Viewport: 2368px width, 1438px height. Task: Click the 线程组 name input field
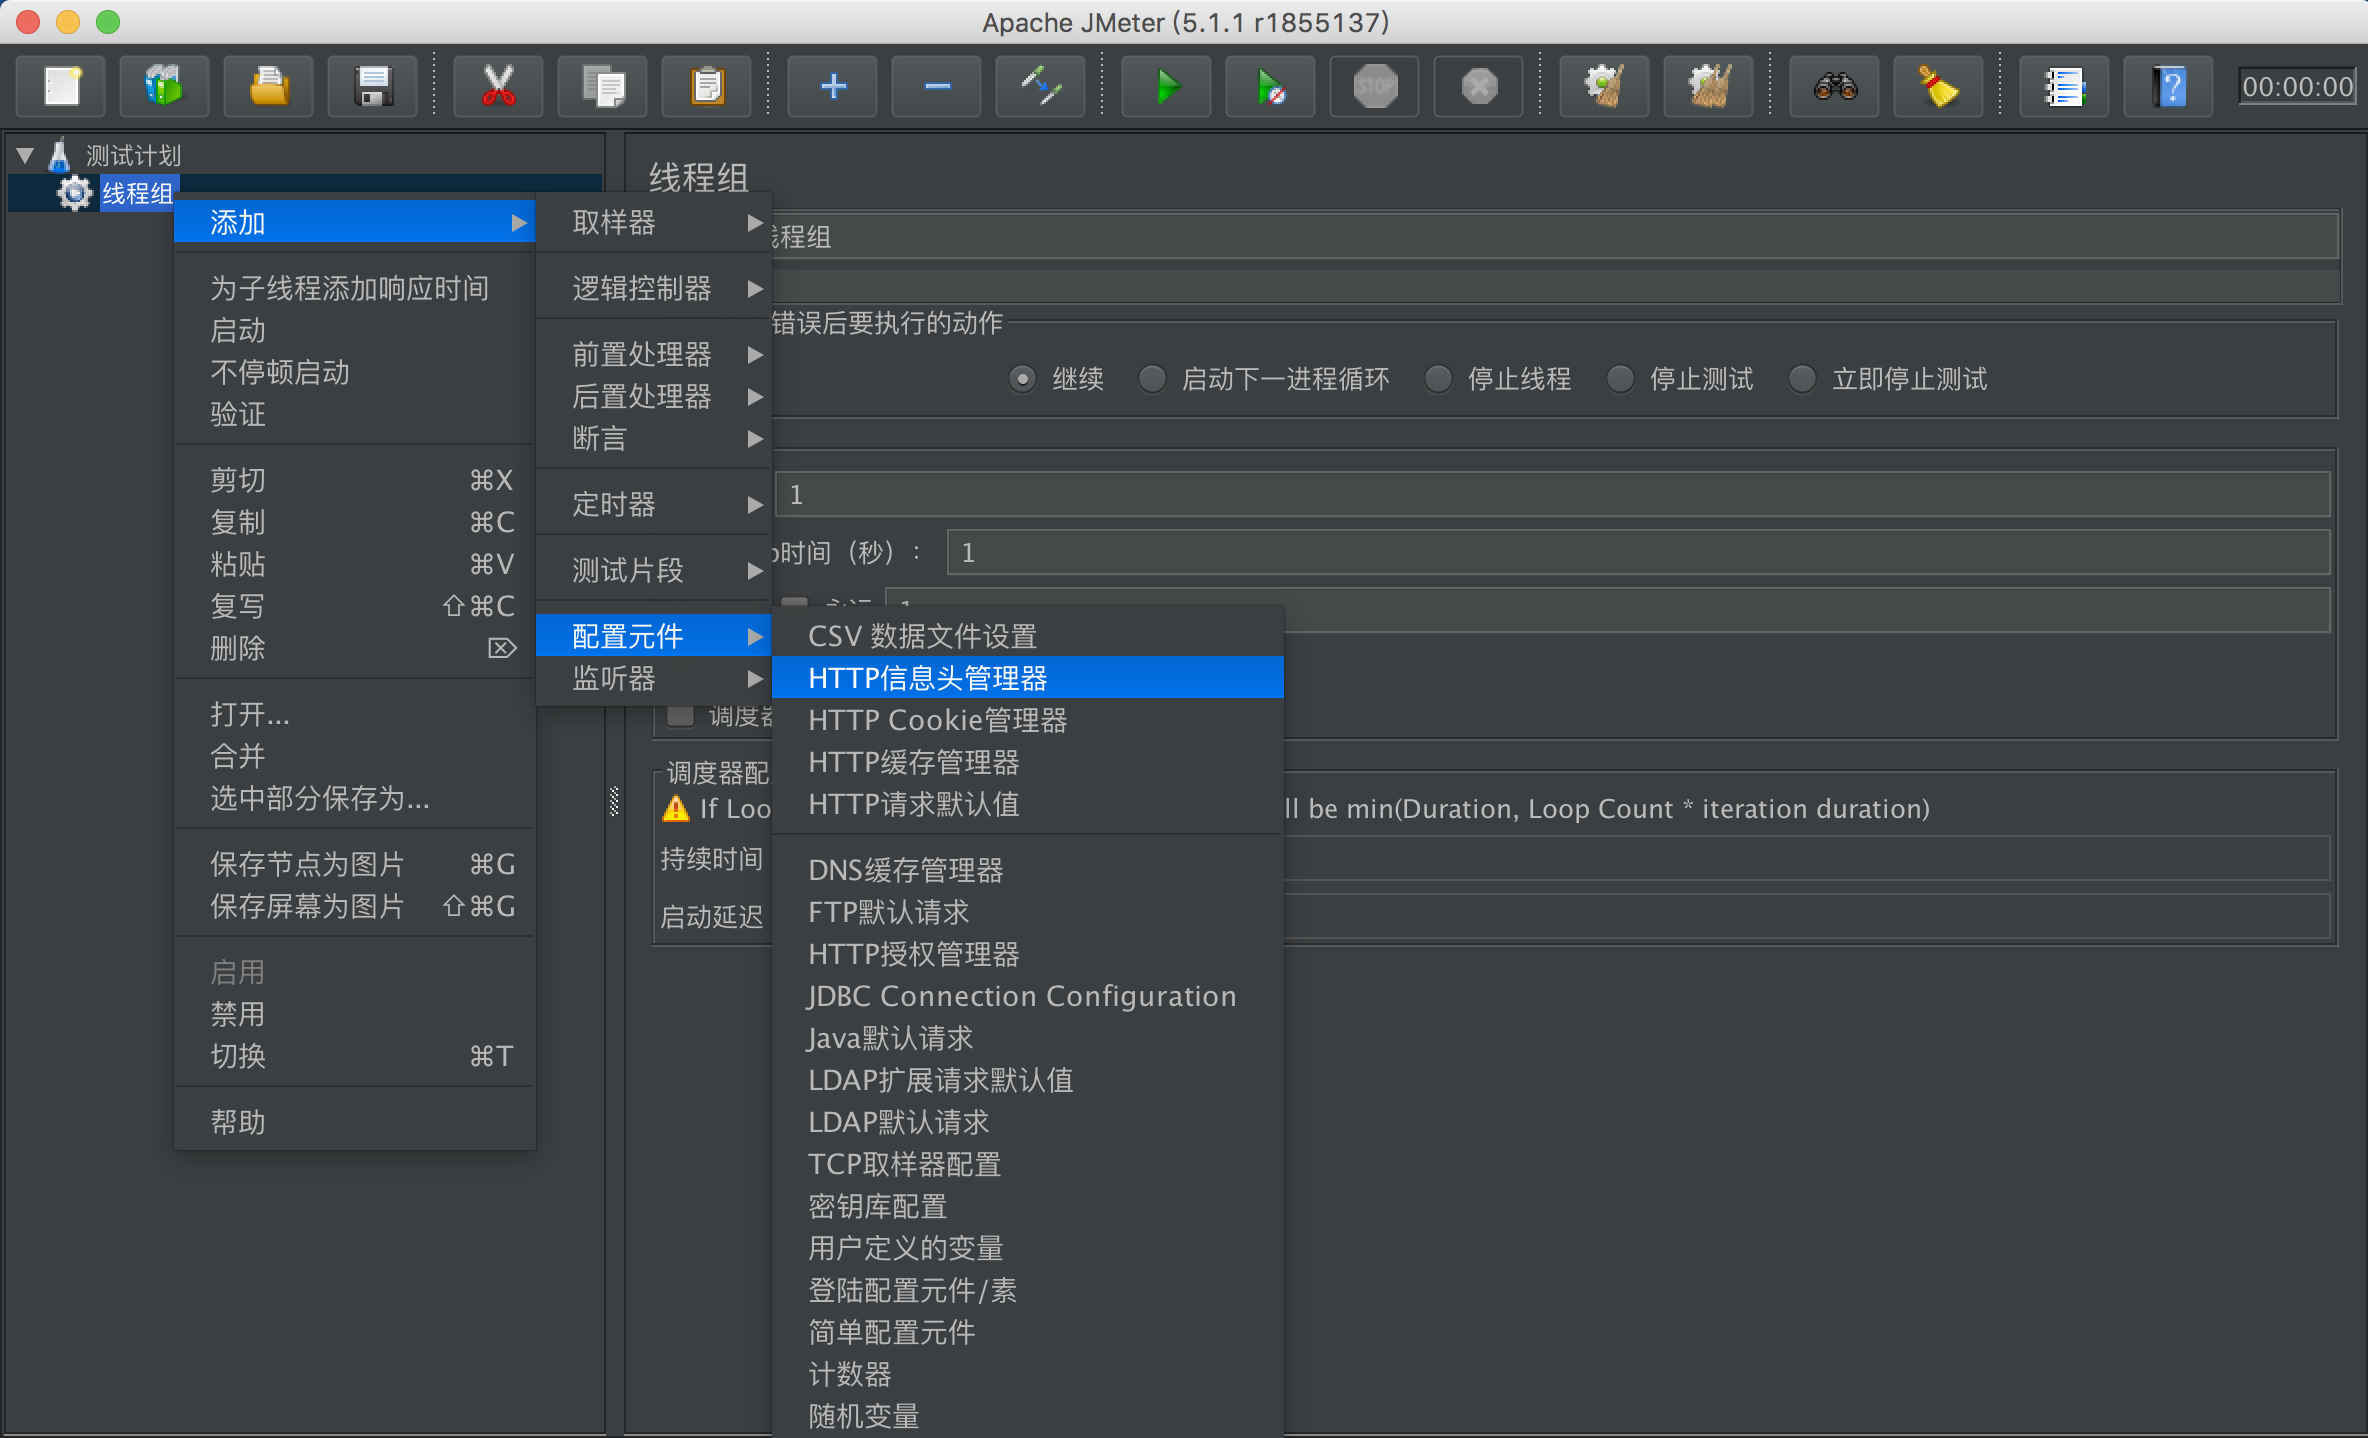coord(1554,237)
